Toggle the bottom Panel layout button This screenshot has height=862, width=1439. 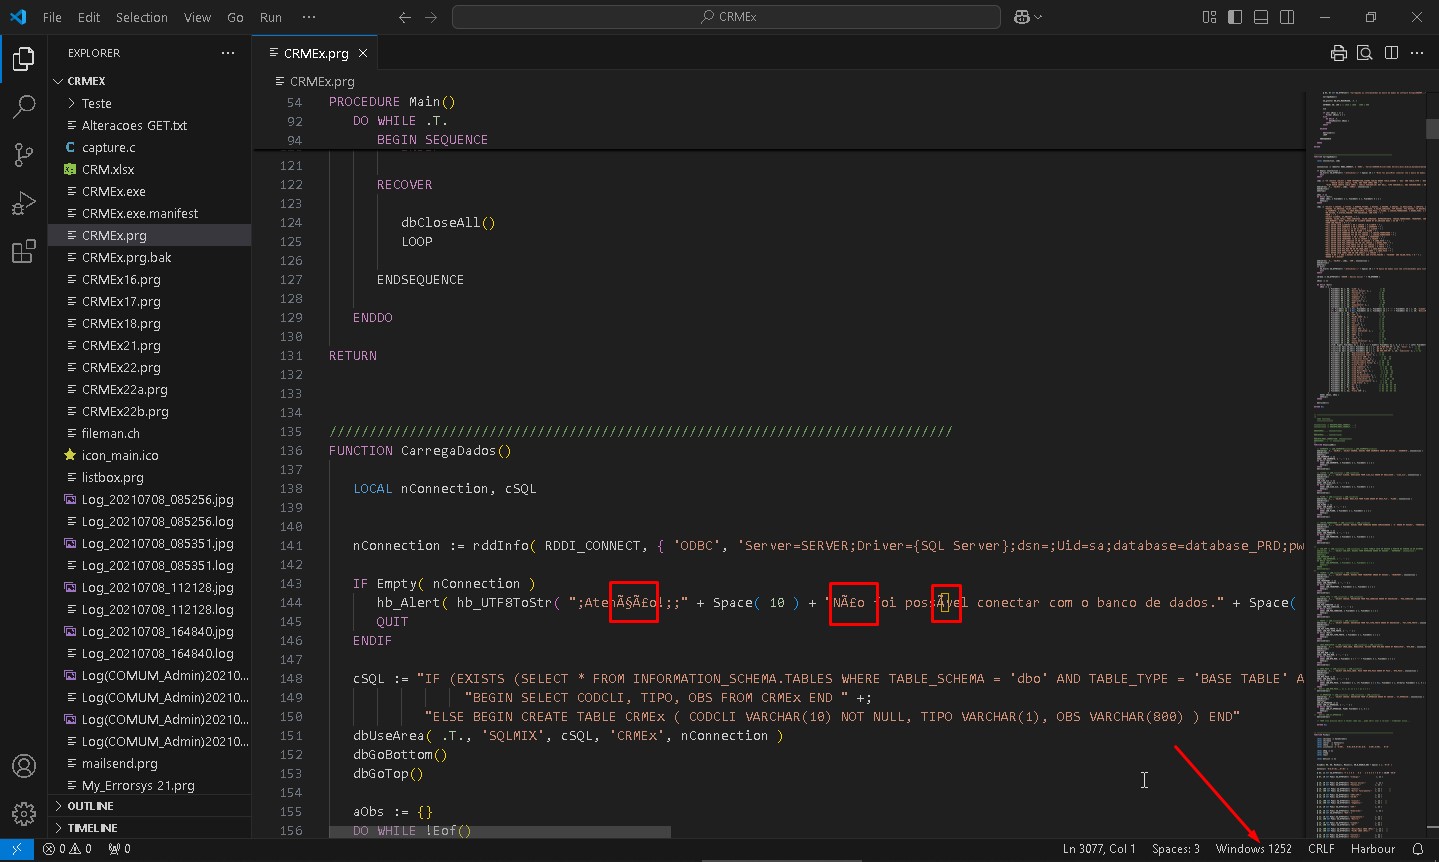coord(1261,17)
